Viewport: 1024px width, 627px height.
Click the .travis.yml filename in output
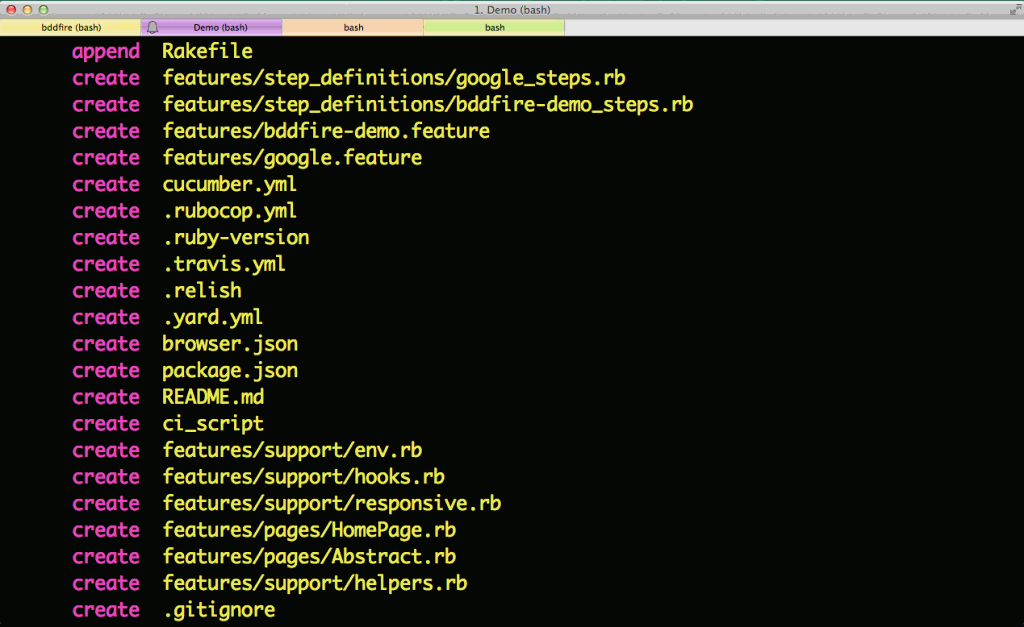[224, 265]
